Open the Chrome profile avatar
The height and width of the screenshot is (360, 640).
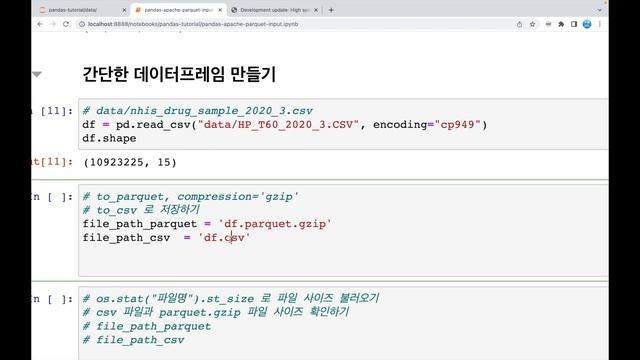pos(587,24)
